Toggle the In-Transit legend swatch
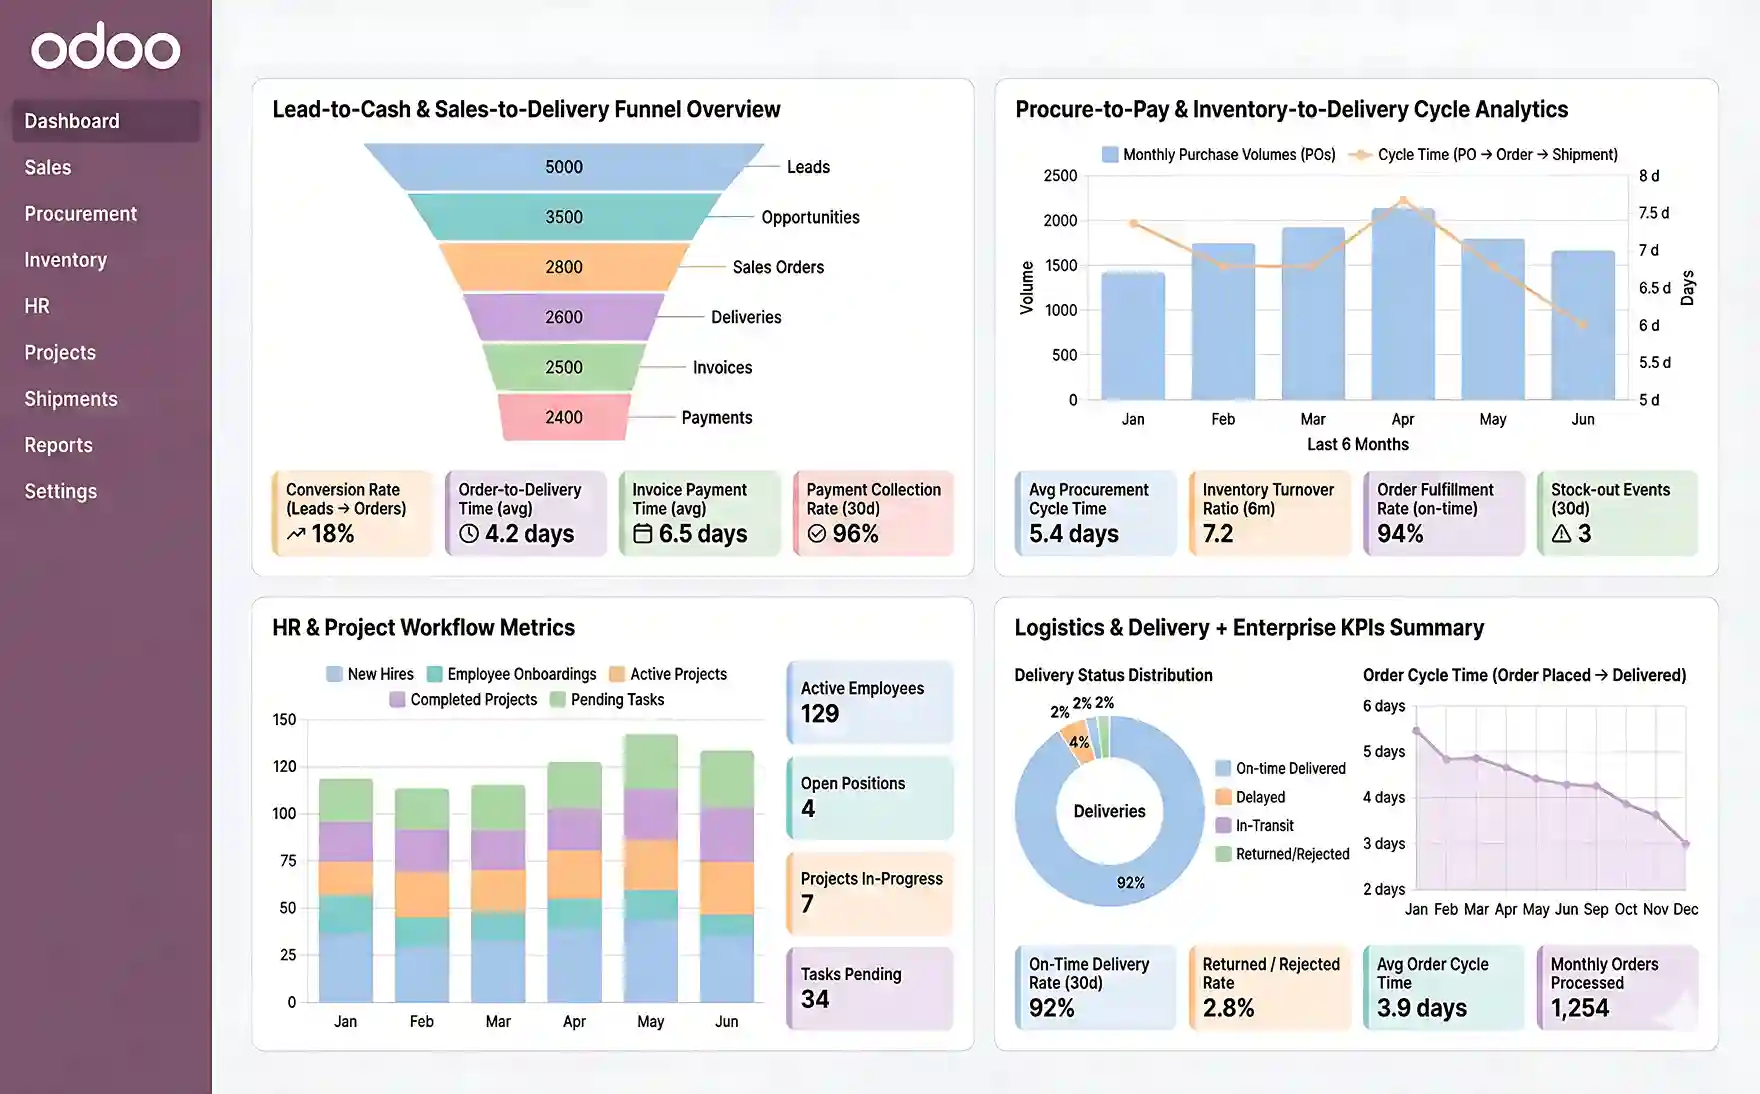Viewport: 1760px width, 1094px height. 1223,825
